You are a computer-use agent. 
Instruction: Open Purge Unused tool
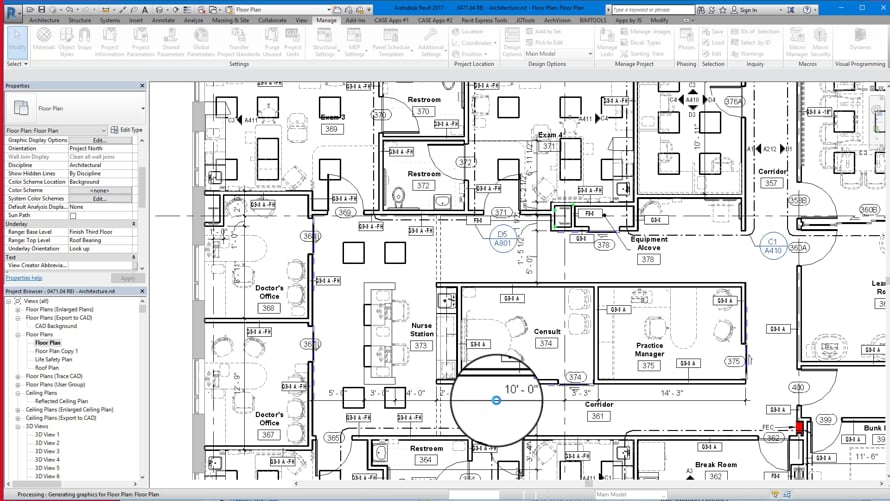pyautogui.click(x=272, y=41)
